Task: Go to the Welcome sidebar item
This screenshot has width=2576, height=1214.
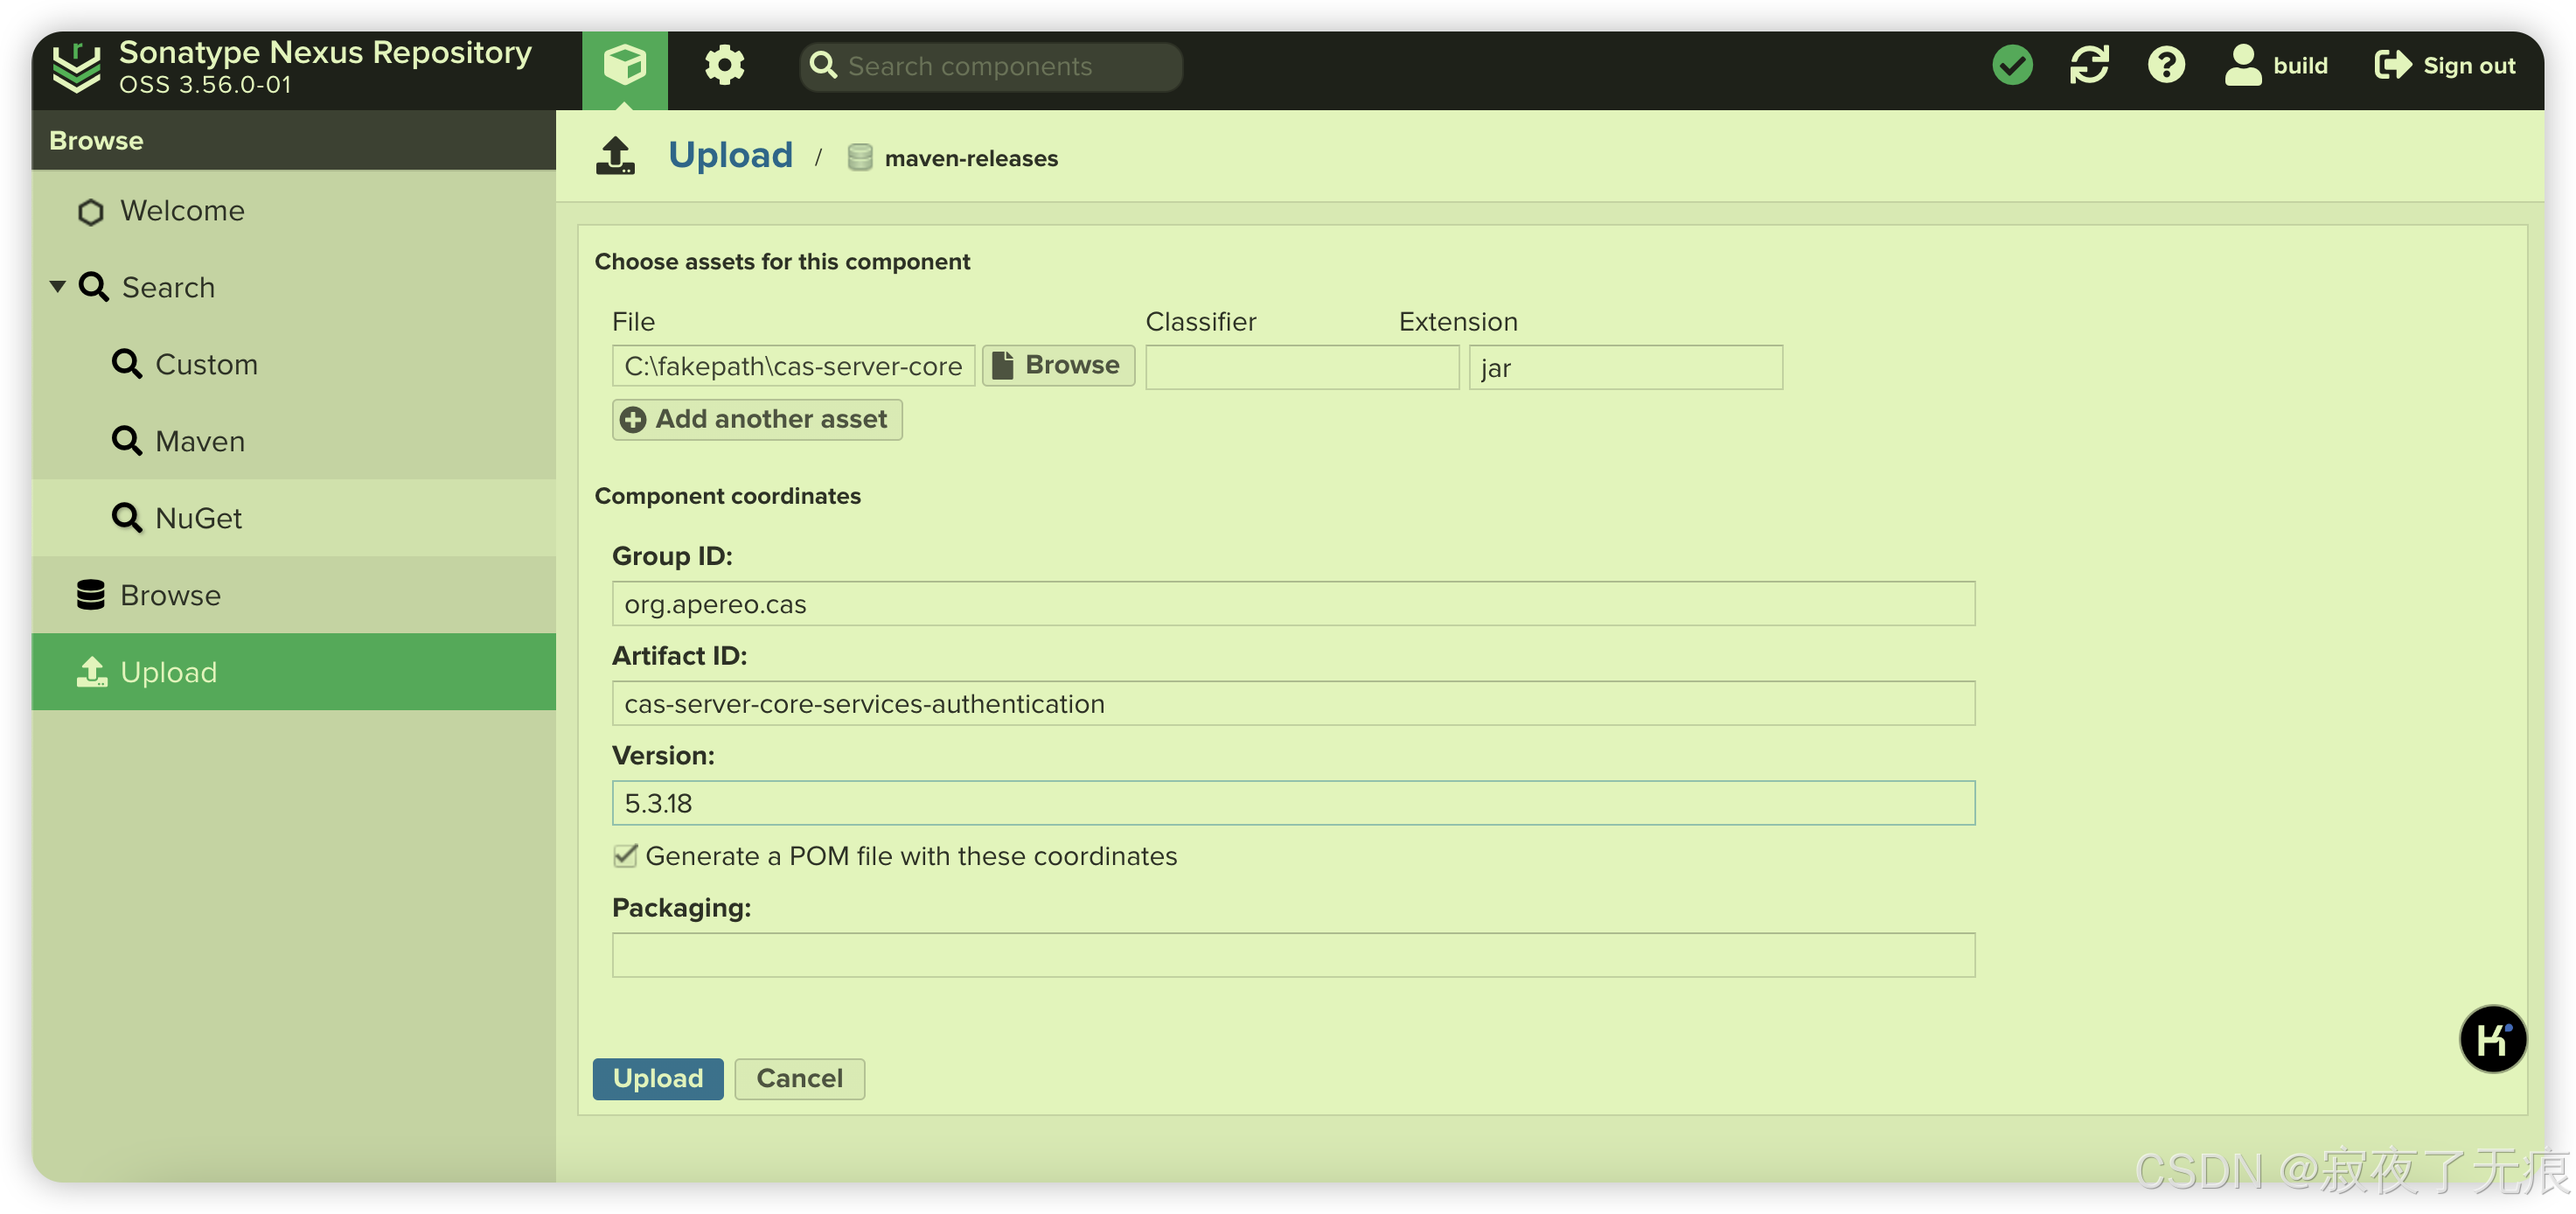Action: click(x=182, y=211)
